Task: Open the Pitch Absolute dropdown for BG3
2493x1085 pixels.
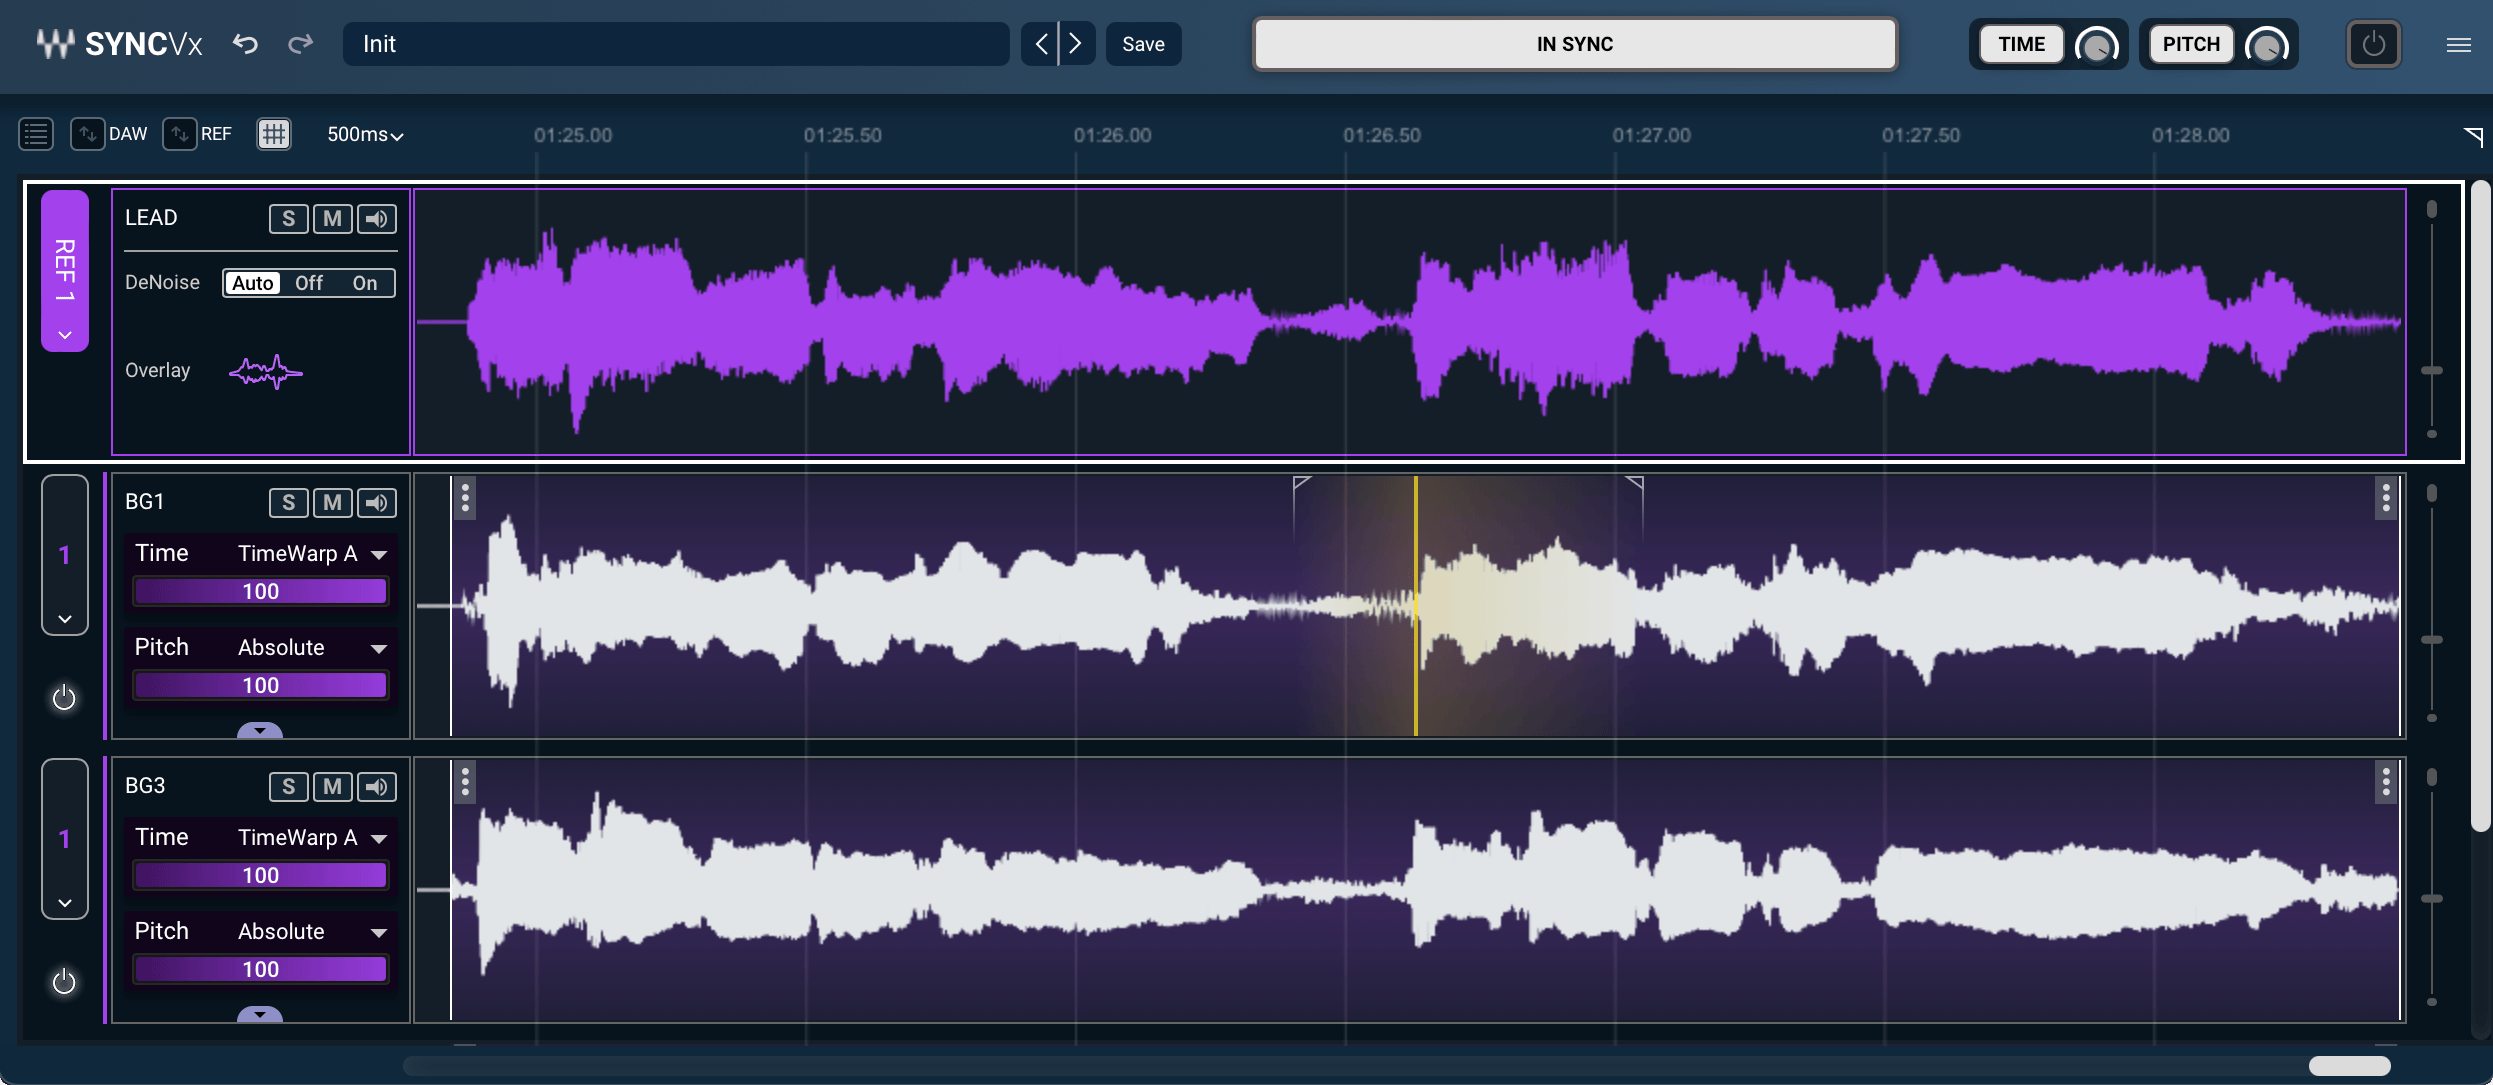Action: point(310,931)
